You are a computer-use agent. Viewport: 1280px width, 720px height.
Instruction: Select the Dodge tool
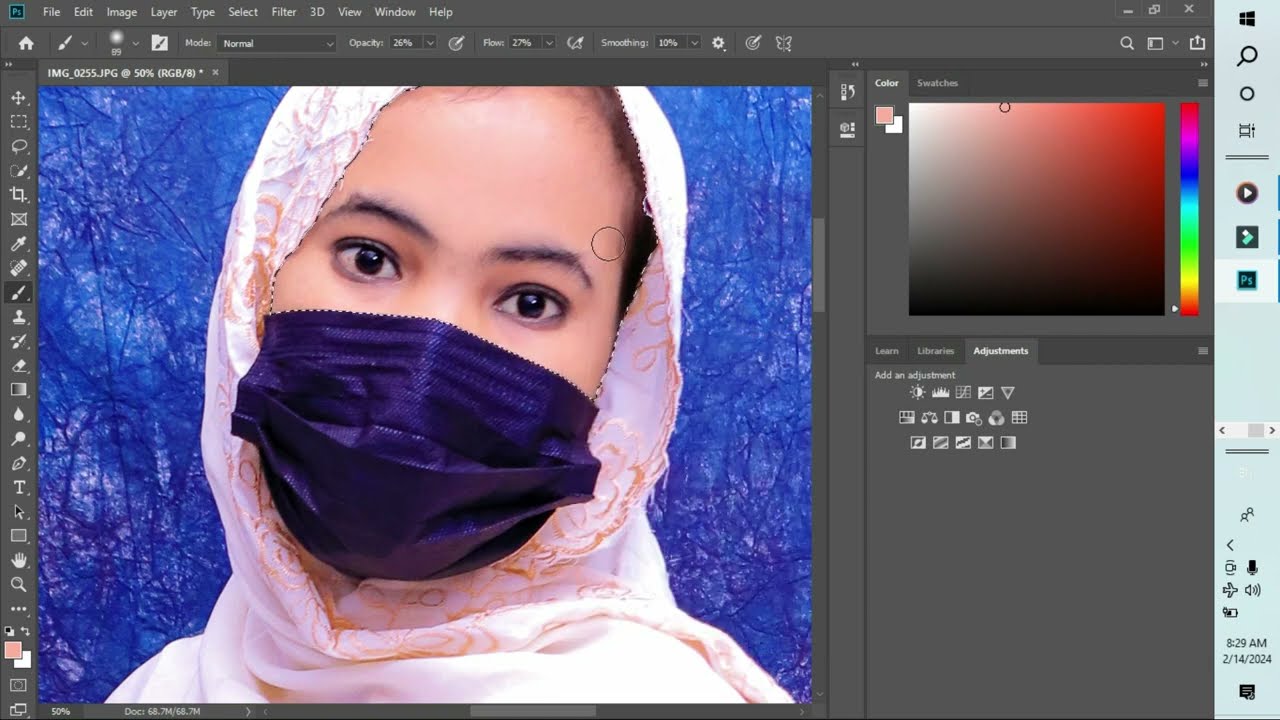coord(18,439)
